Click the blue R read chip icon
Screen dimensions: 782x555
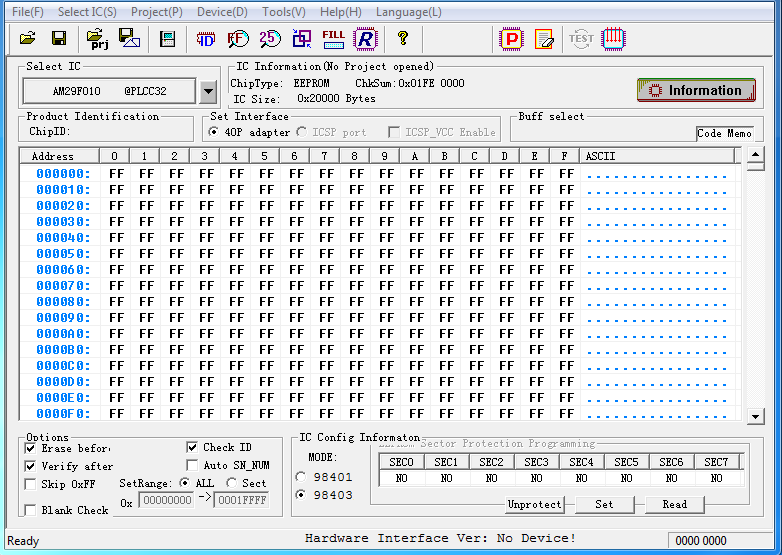click(366, 39)
